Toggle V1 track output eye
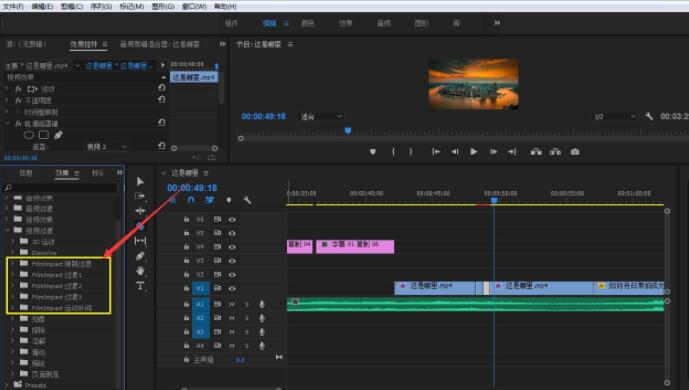The height and width of the screenshot is (390, 689). pos(232,288)
